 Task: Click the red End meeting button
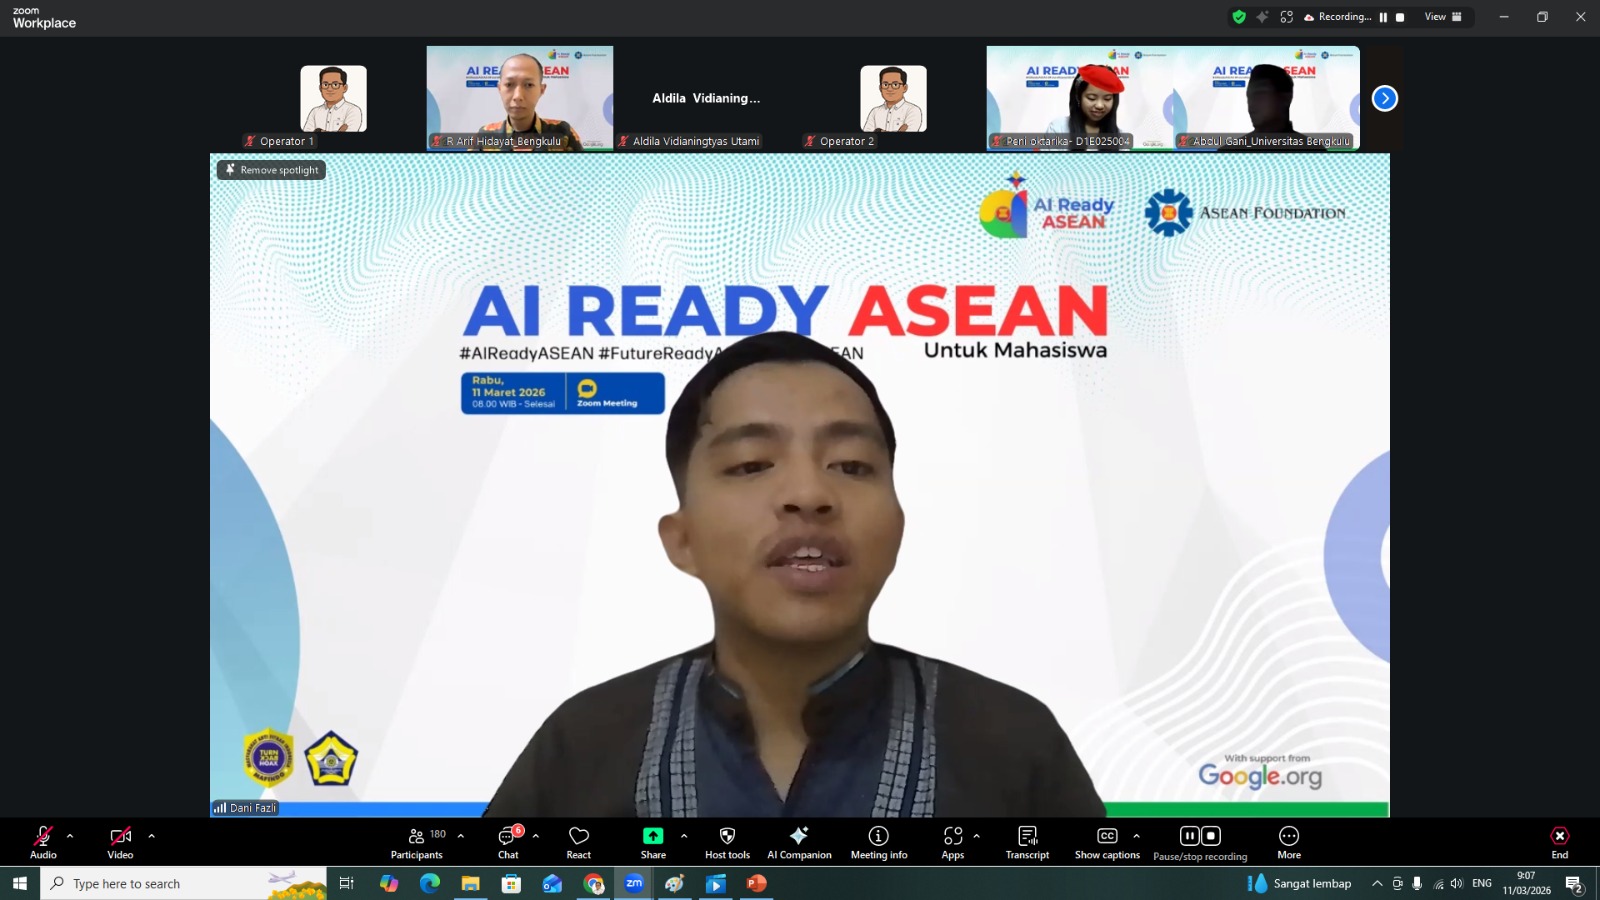pos(1559,842)
